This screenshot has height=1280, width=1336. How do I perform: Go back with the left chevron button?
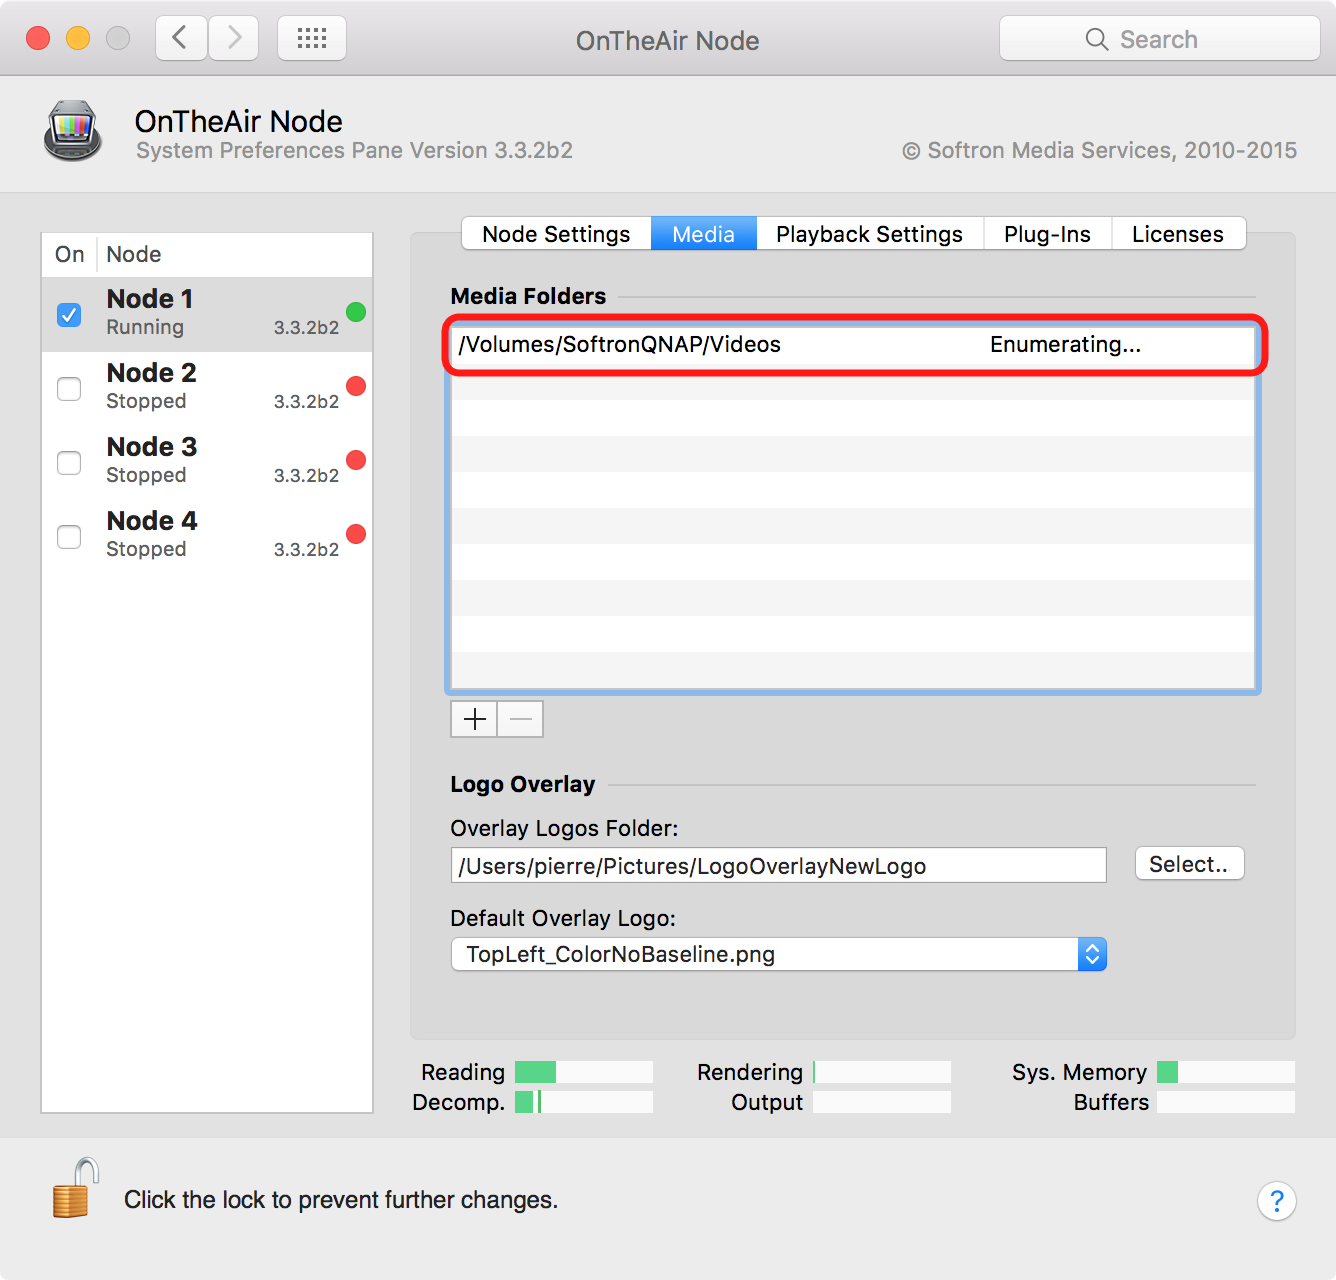pos(181,39)
